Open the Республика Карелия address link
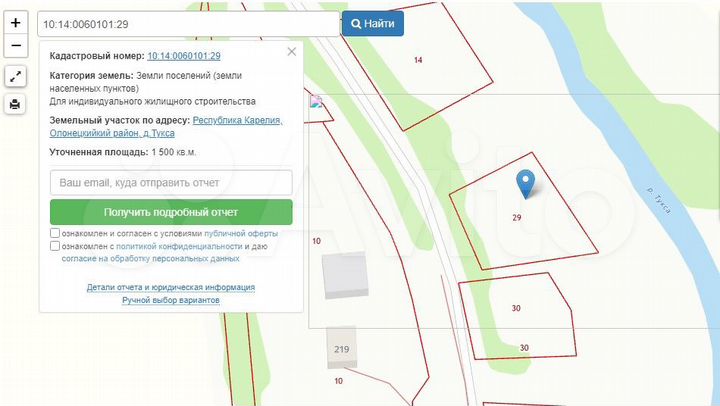This screenshot has height=406, width=720. (237, 120)
